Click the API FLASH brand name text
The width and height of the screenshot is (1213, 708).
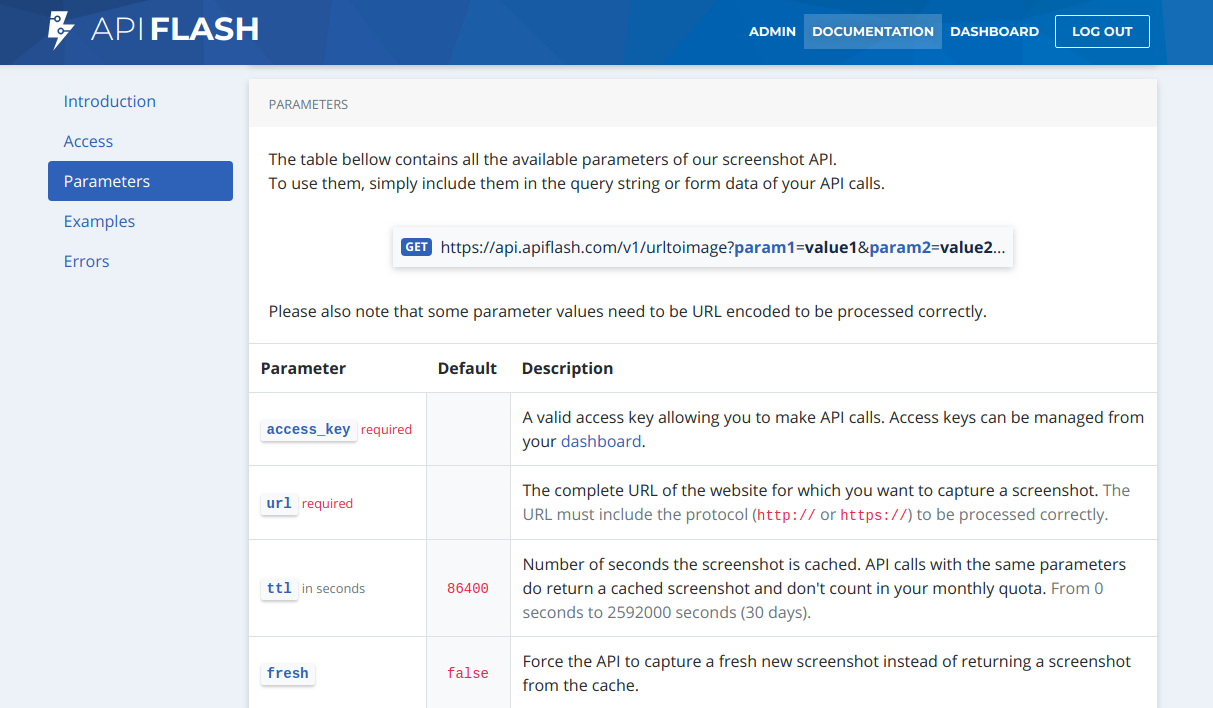tap(175, 31)
